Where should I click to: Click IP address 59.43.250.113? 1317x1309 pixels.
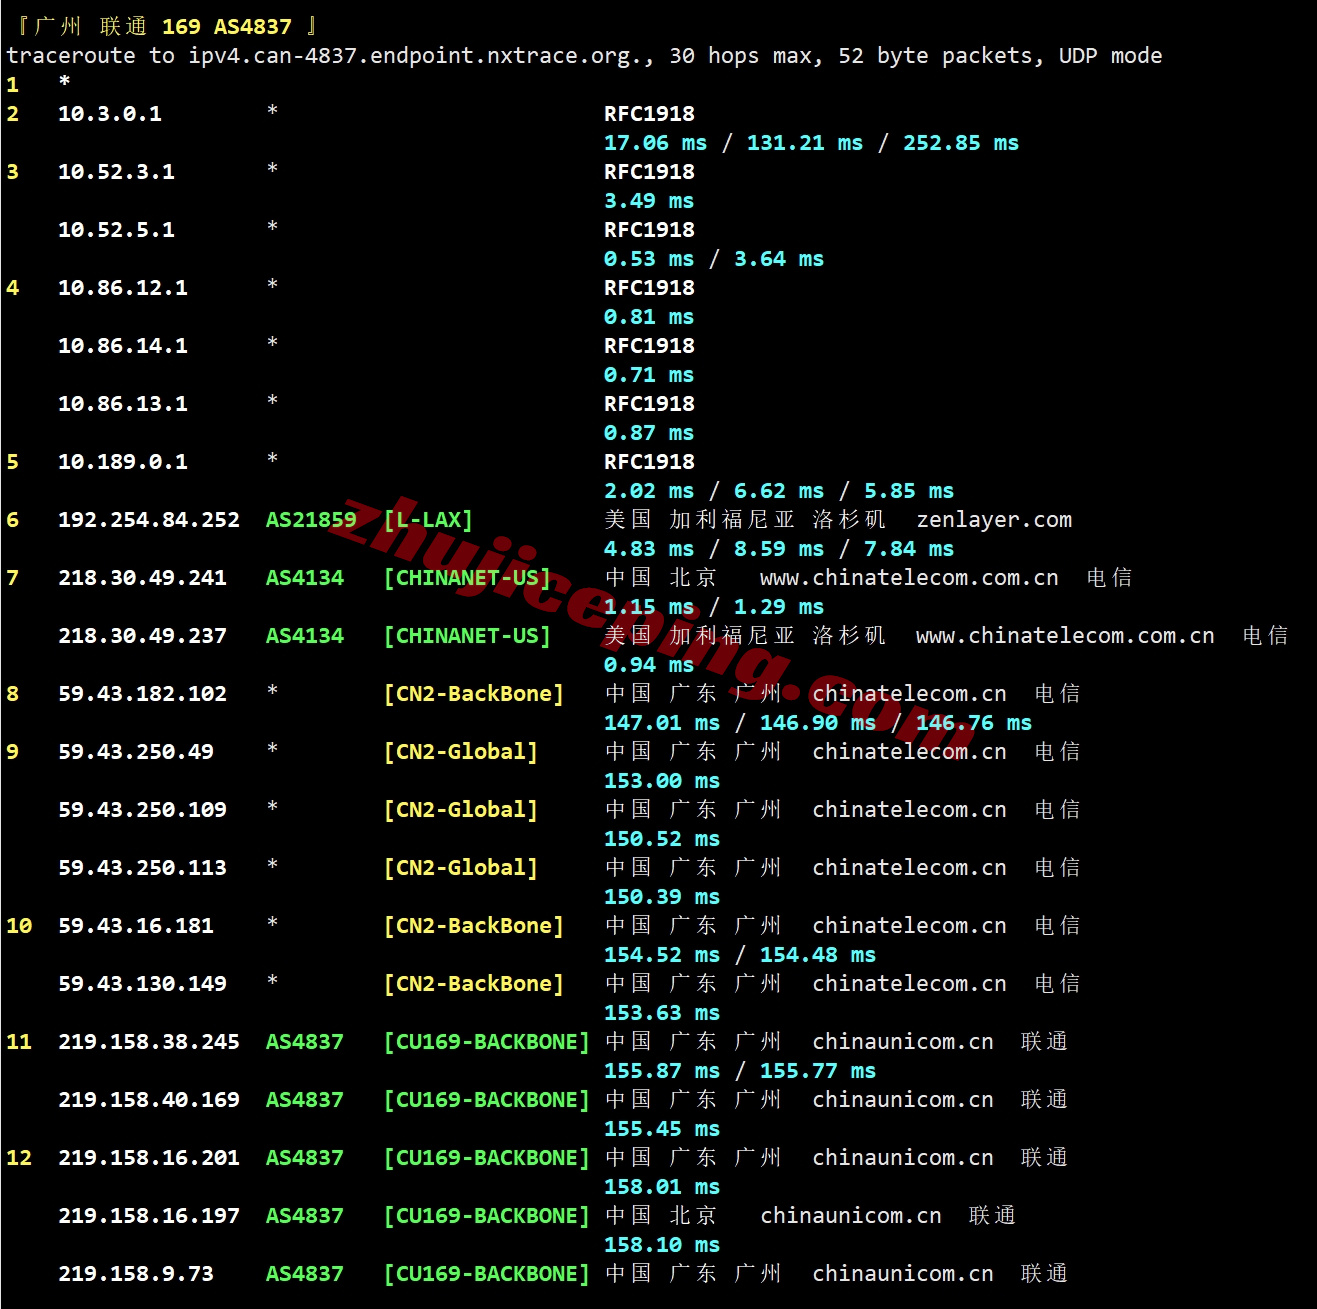tap(142, 868)
